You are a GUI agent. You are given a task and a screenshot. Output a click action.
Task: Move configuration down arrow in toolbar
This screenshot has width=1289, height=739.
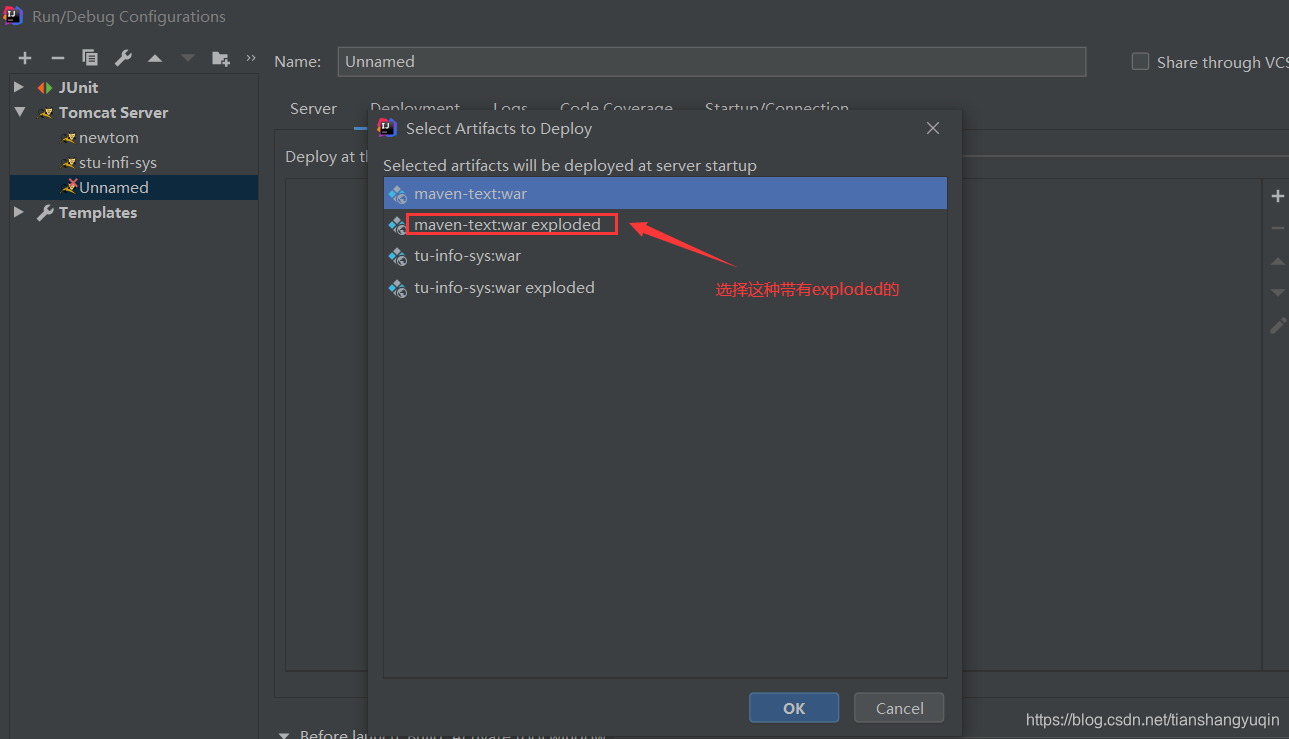coord(188,59)
